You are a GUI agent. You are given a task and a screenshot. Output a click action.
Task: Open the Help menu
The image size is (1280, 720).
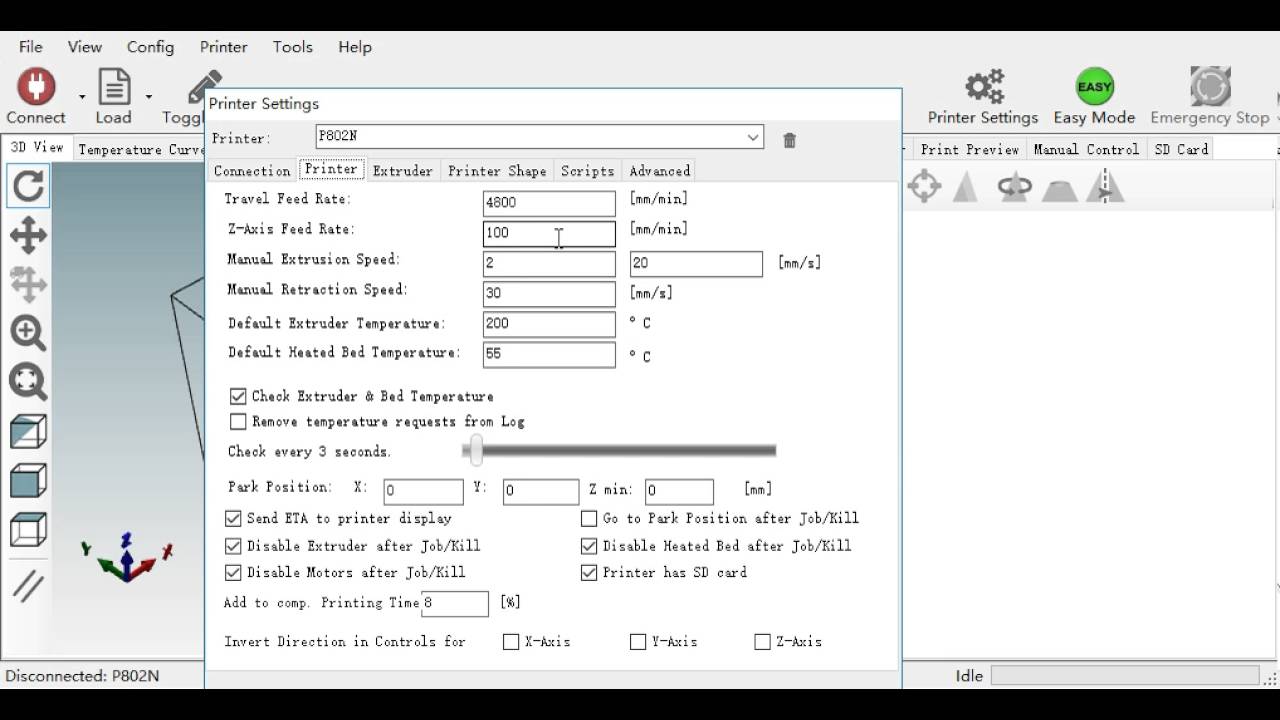point(354,47)
